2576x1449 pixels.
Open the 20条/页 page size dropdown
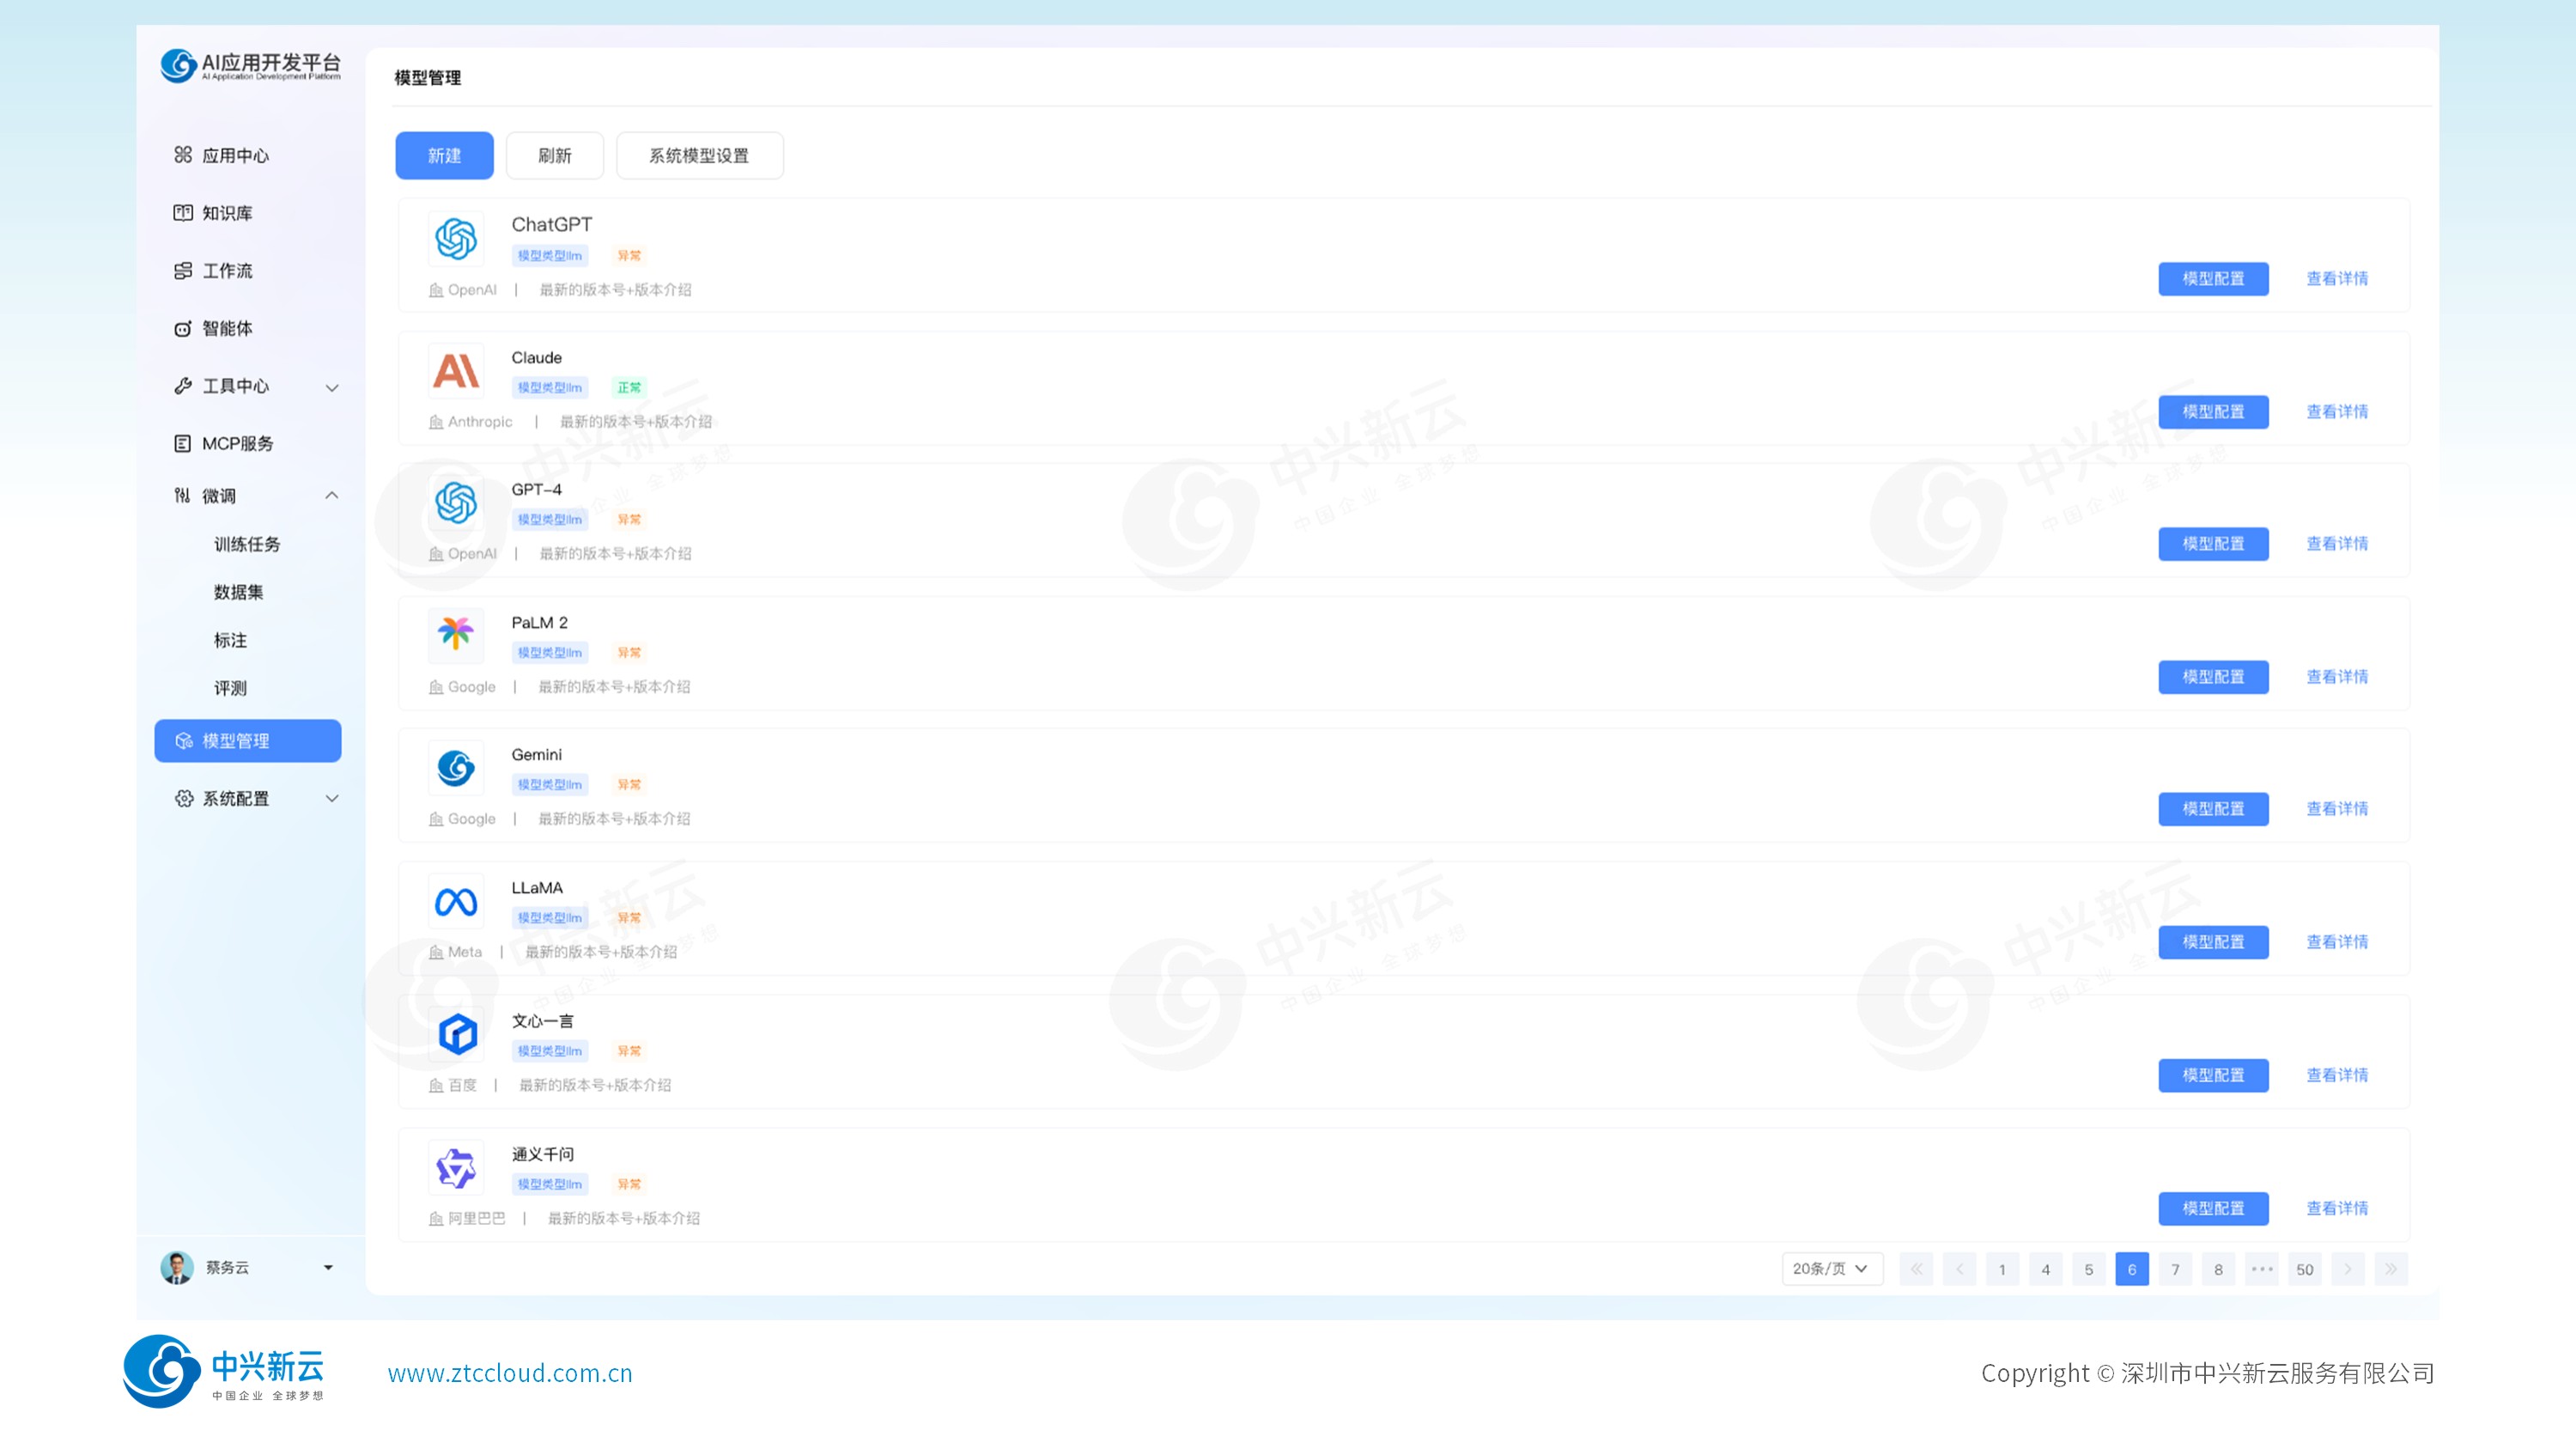click(1832, 1269)
